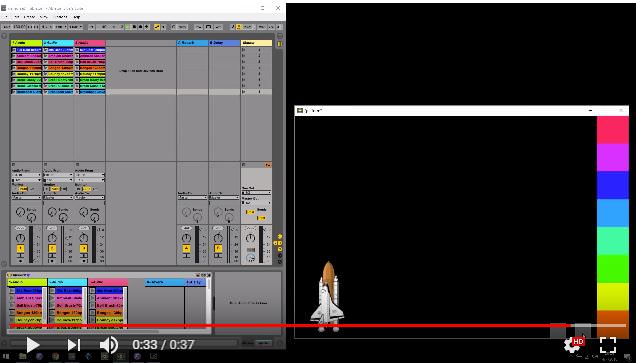Switch to Arrangement view selector icon
Screen dimensions: 636x363
279,36
